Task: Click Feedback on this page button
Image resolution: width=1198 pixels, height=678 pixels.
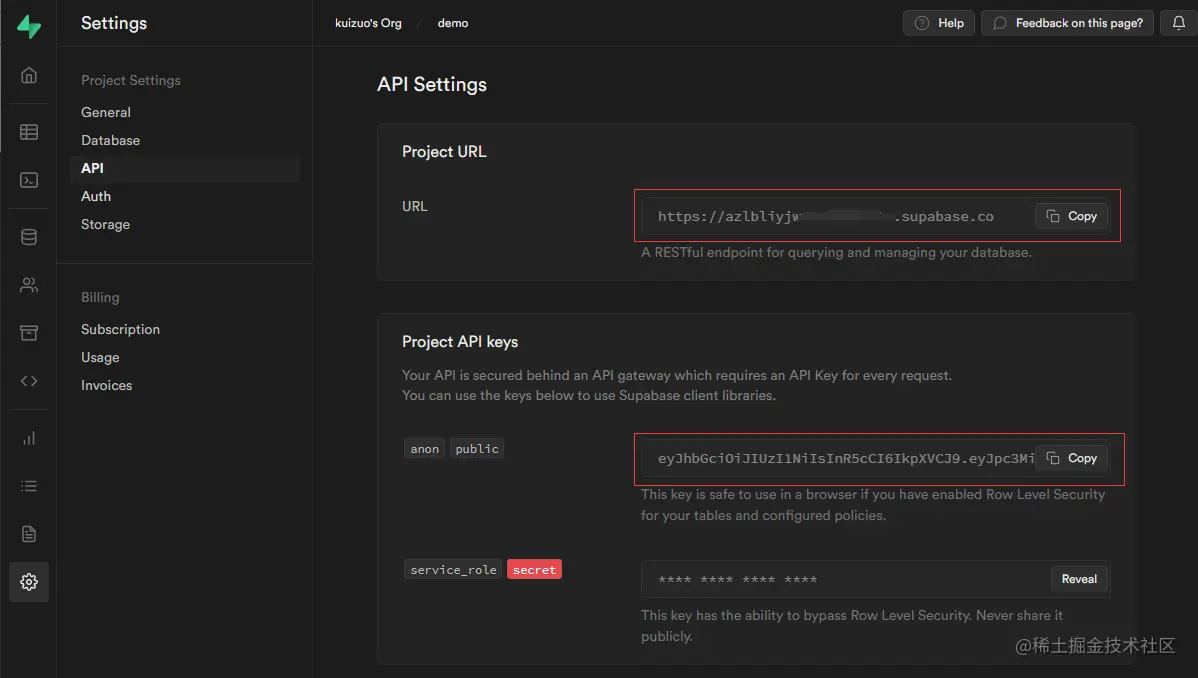Action: point(1067,23)
